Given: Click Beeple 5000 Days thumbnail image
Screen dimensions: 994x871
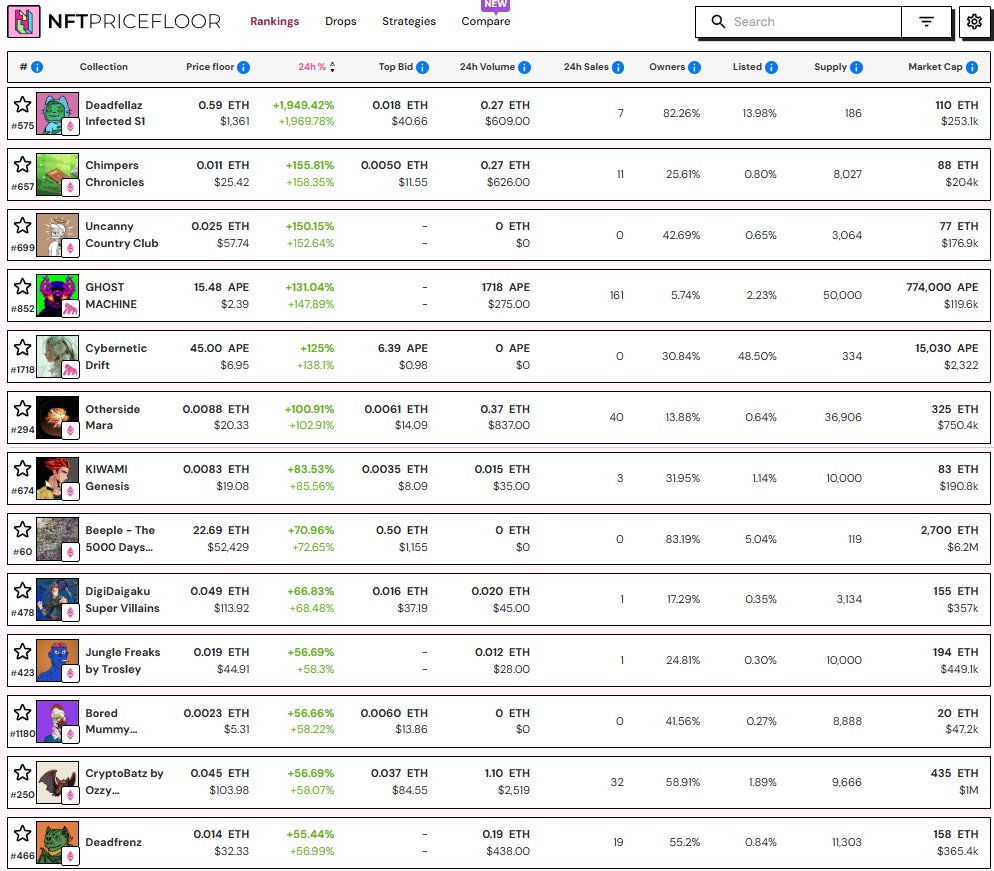Looking at the screenshot, I should 58,539.
